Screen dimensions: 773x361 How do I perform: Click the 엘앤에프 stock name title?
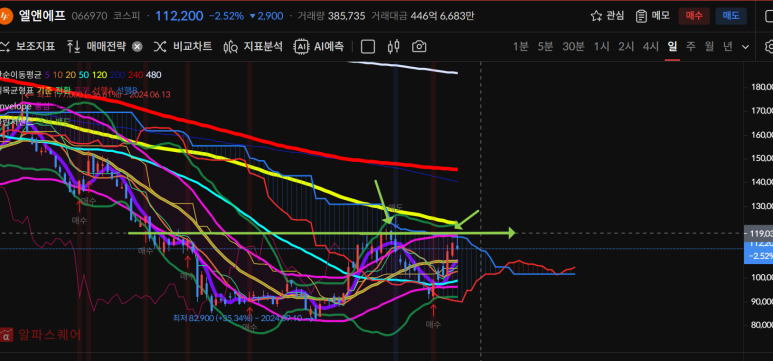41,16
